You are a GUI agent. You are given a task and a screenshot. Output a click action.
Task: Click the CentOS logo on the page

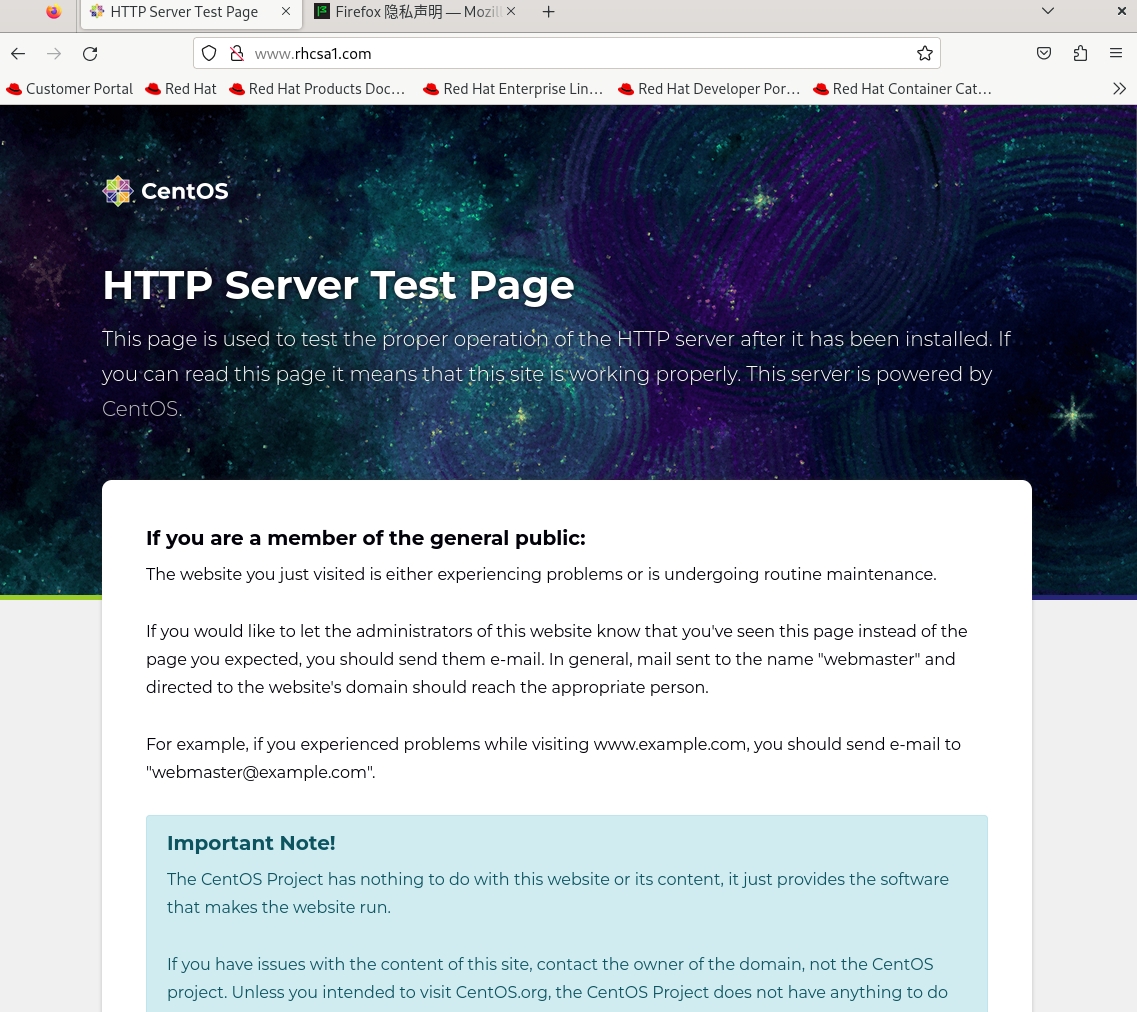165,191
